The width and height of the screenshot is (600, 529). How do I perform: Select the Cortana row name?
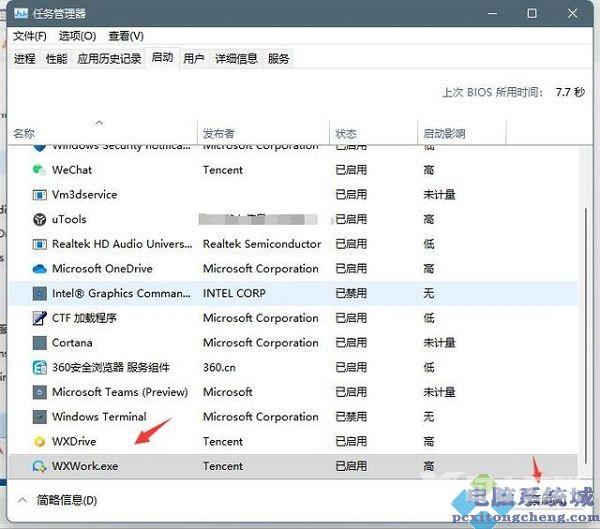pyautogui.click(x=72, y=343)
